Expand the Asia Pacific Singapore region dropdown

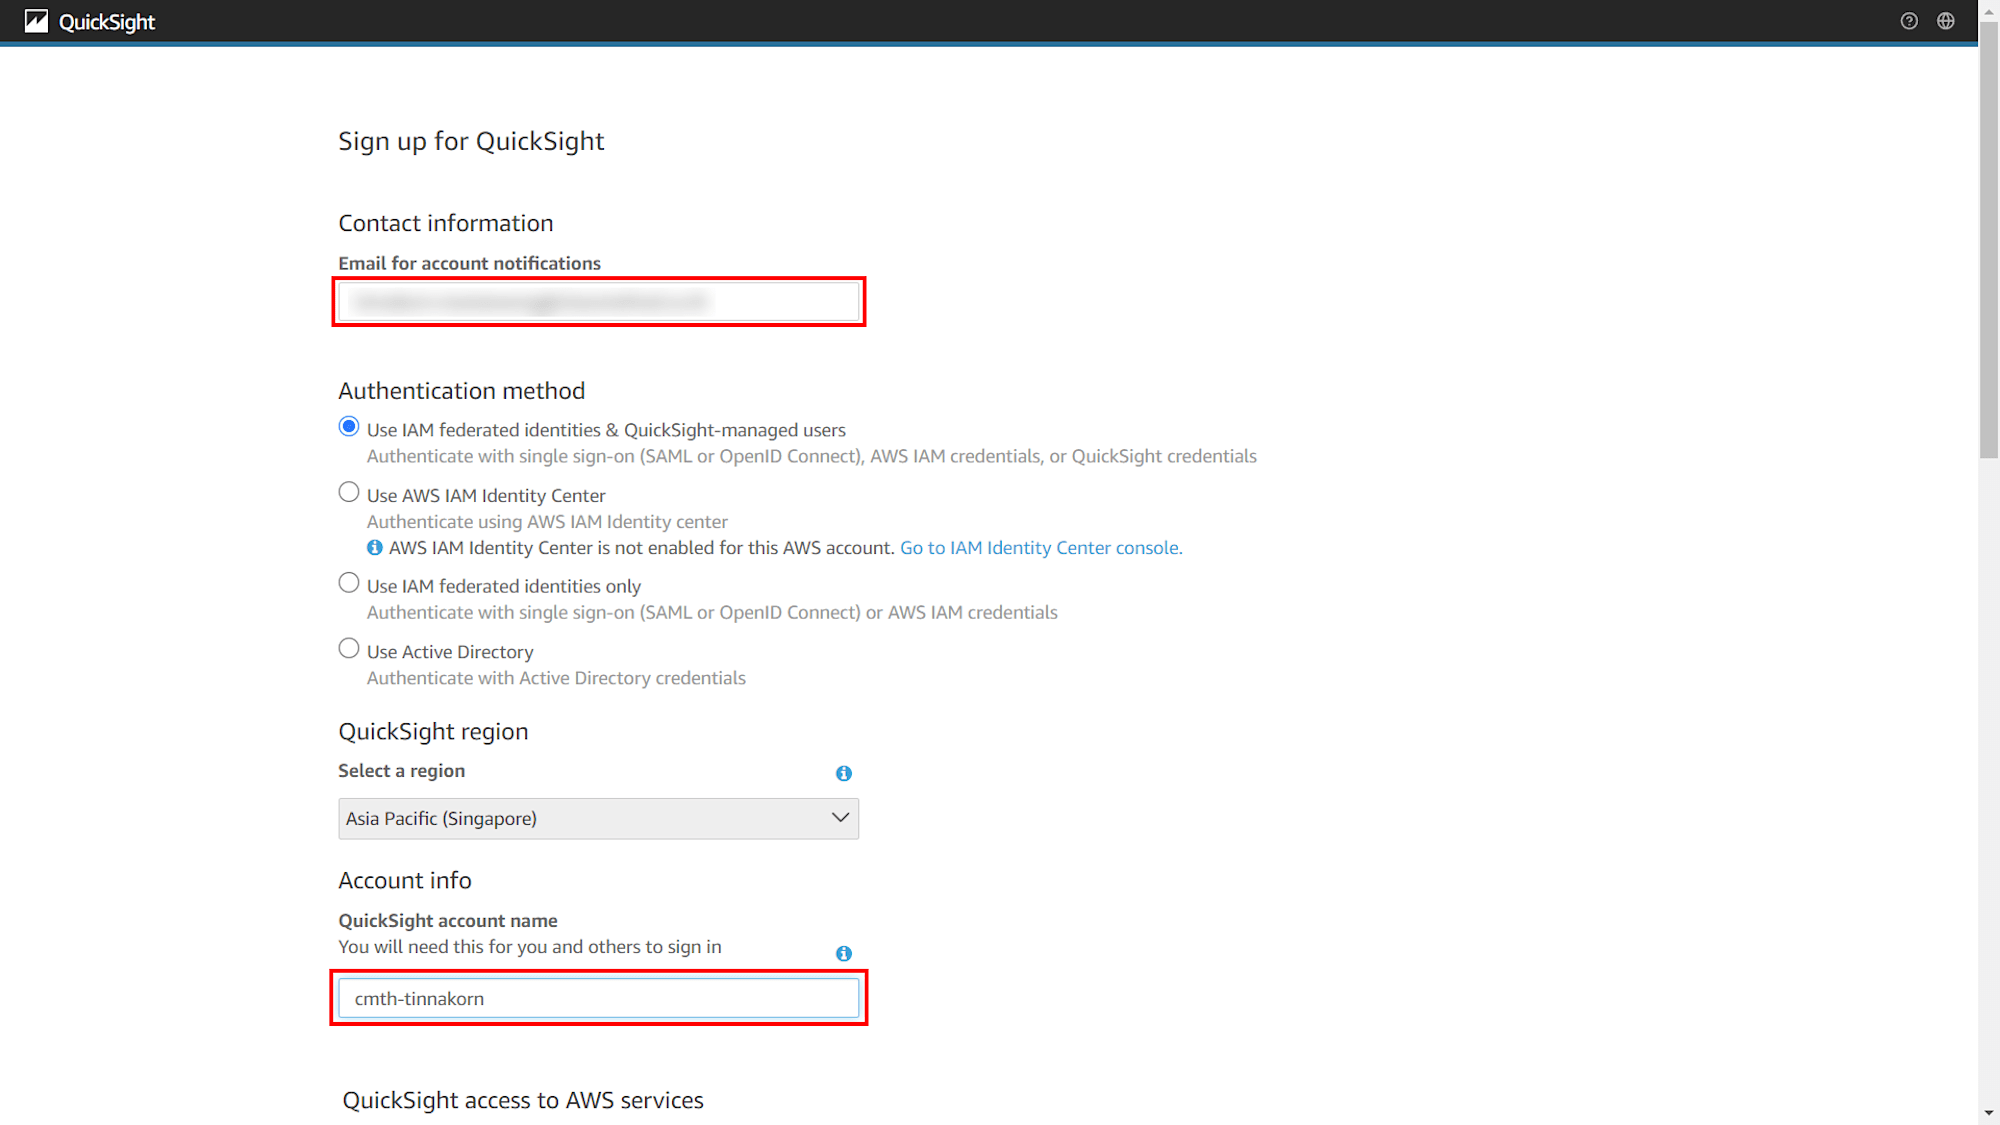pyautogui.click(x=599, y=817)
